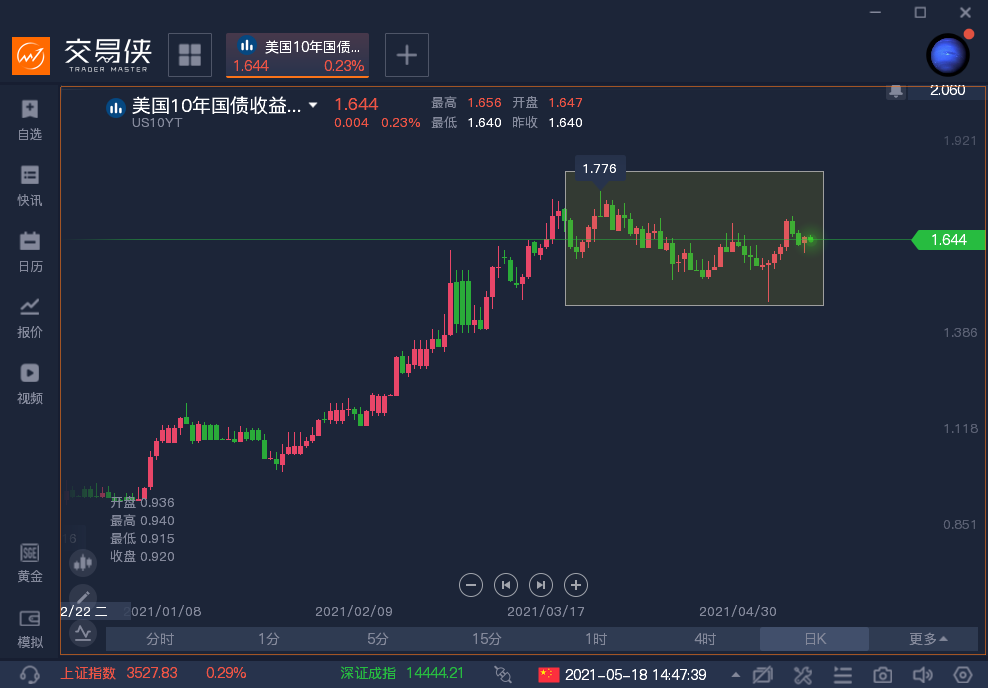Click the camera screenshot icon in status bar
Screen dimensions: 988x688
883,675
